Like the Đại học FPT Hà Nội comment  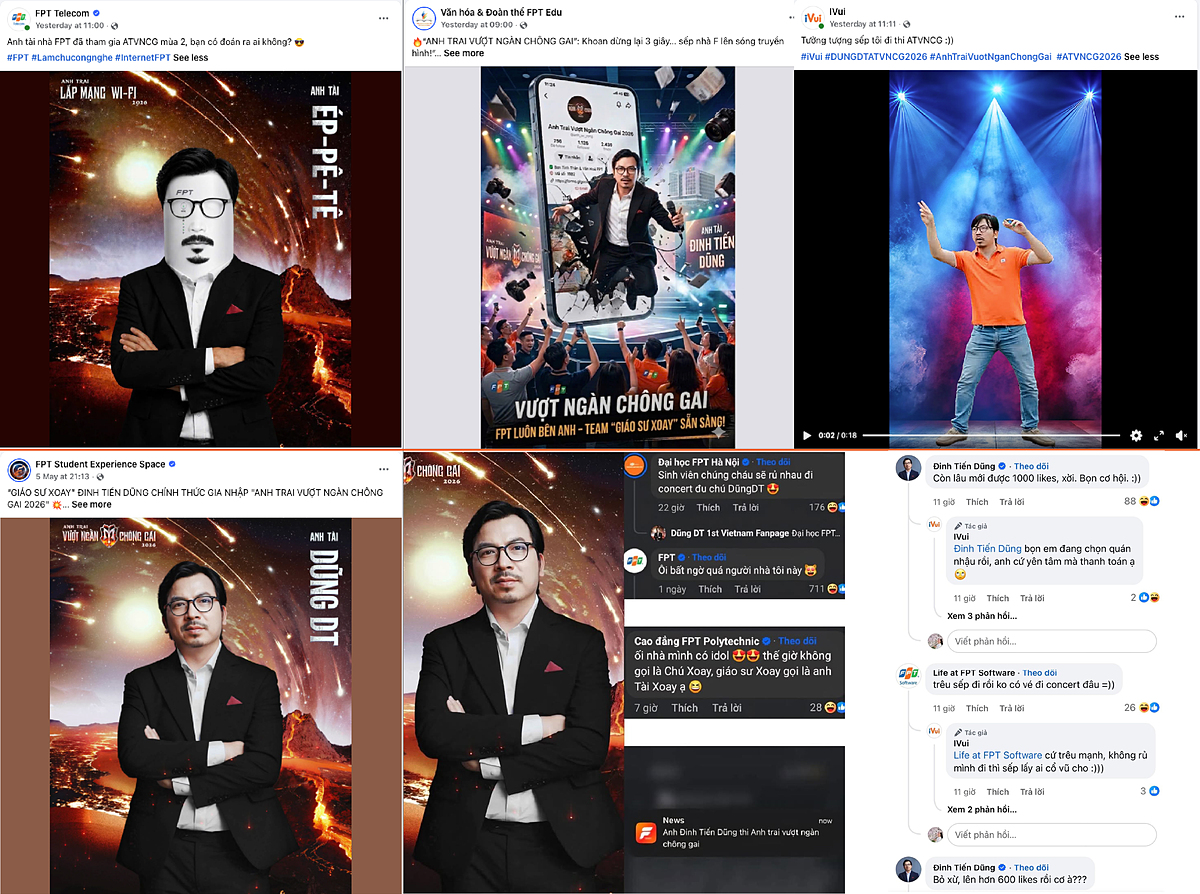point(709,507)
